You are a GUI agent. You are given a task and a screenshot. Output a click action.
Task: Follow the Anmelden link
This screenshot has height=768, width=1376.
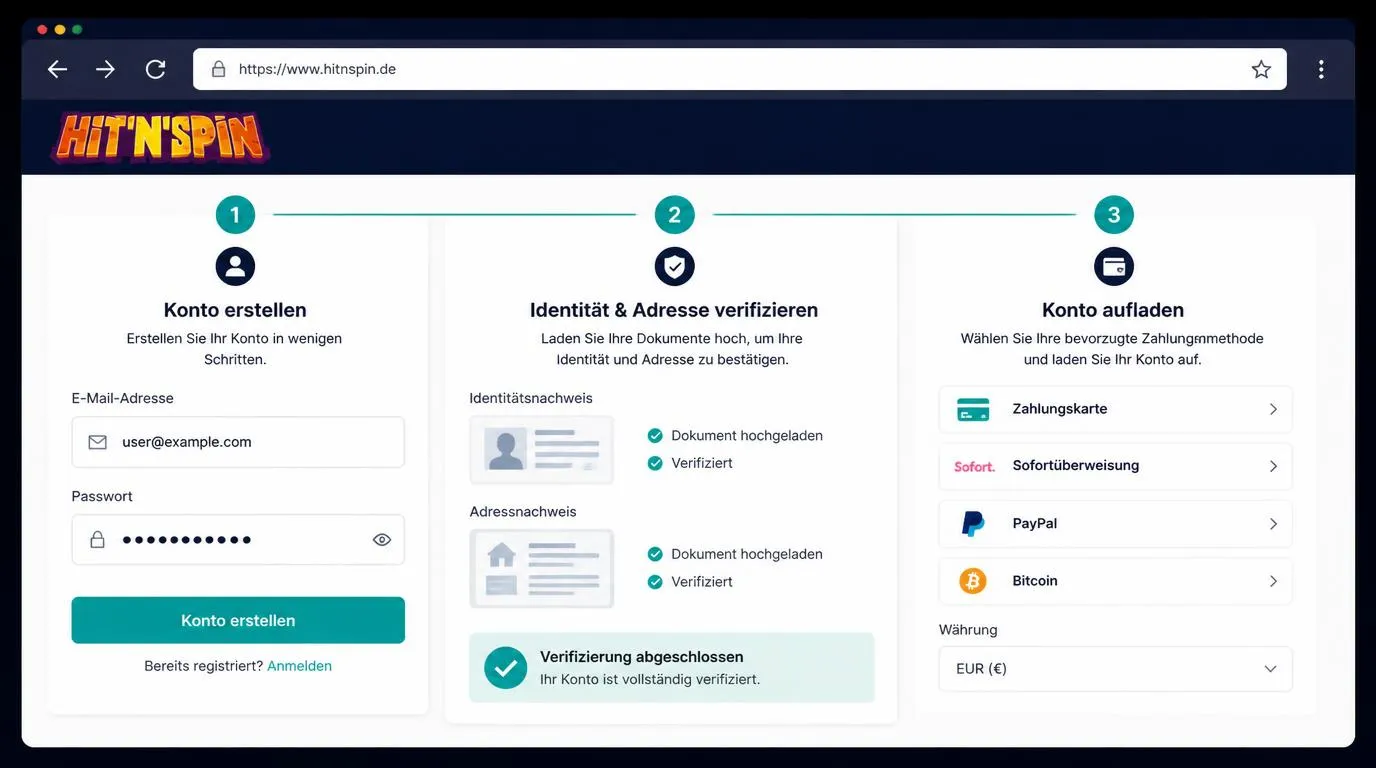coord(299,666)
